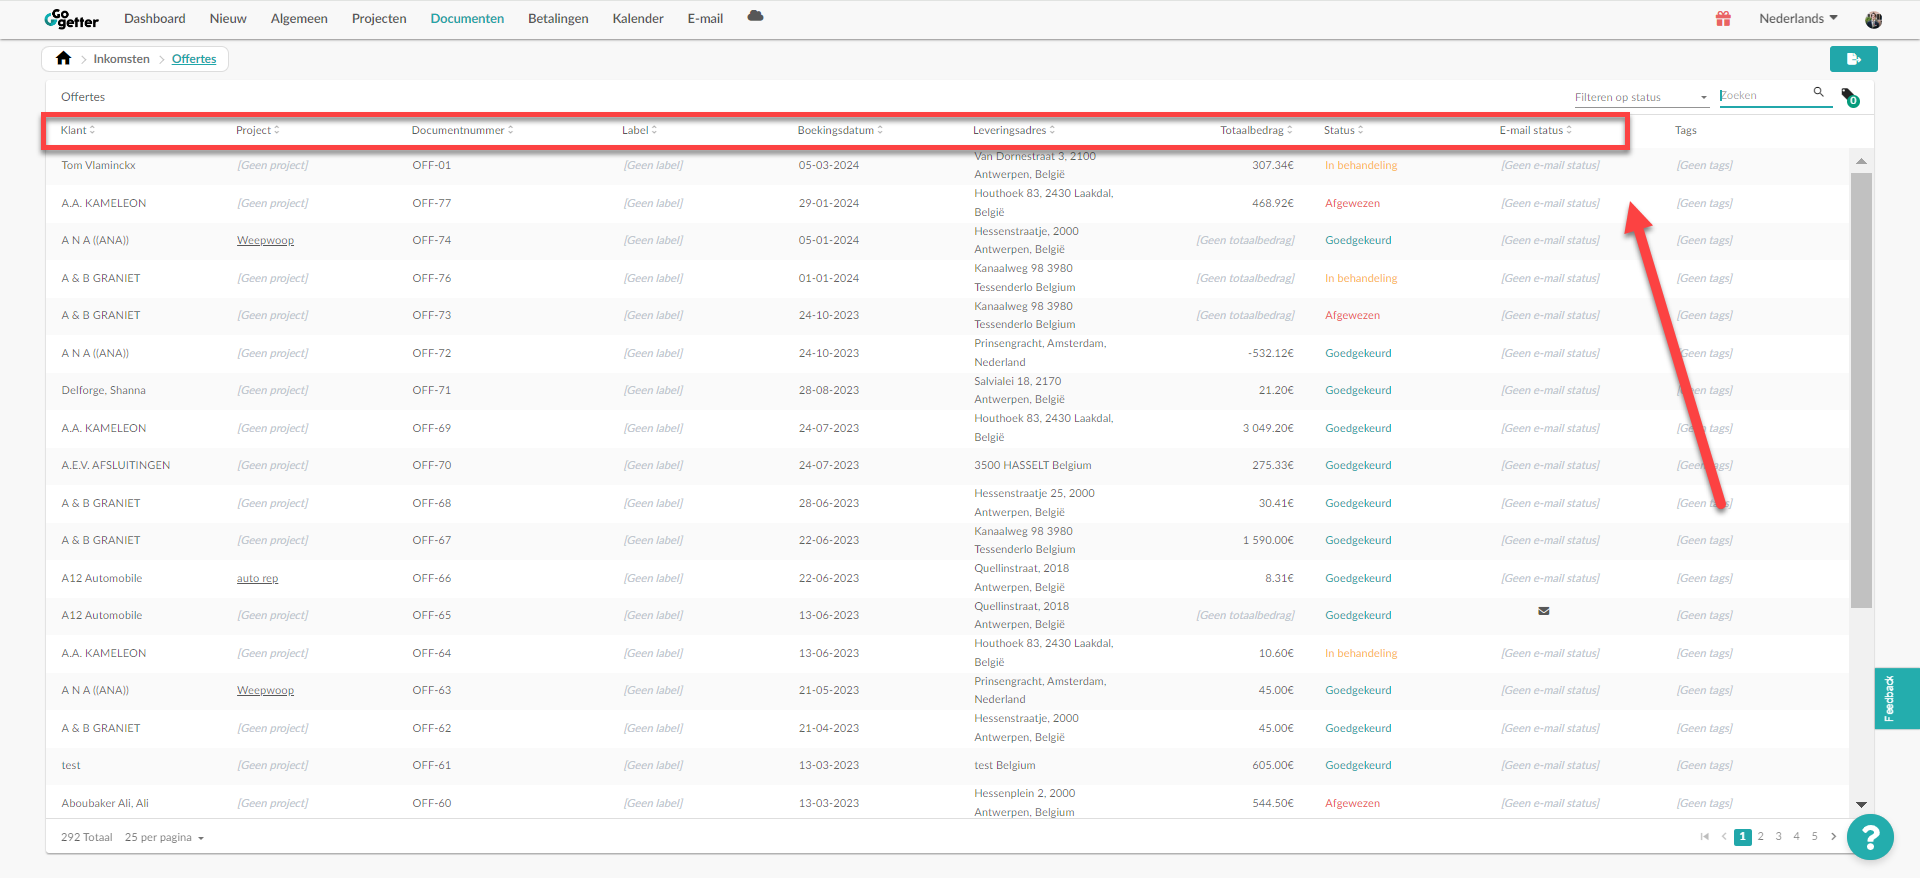Go to previous page arrow
This screenshot has width=1920, height=878.
point(1723,837)
